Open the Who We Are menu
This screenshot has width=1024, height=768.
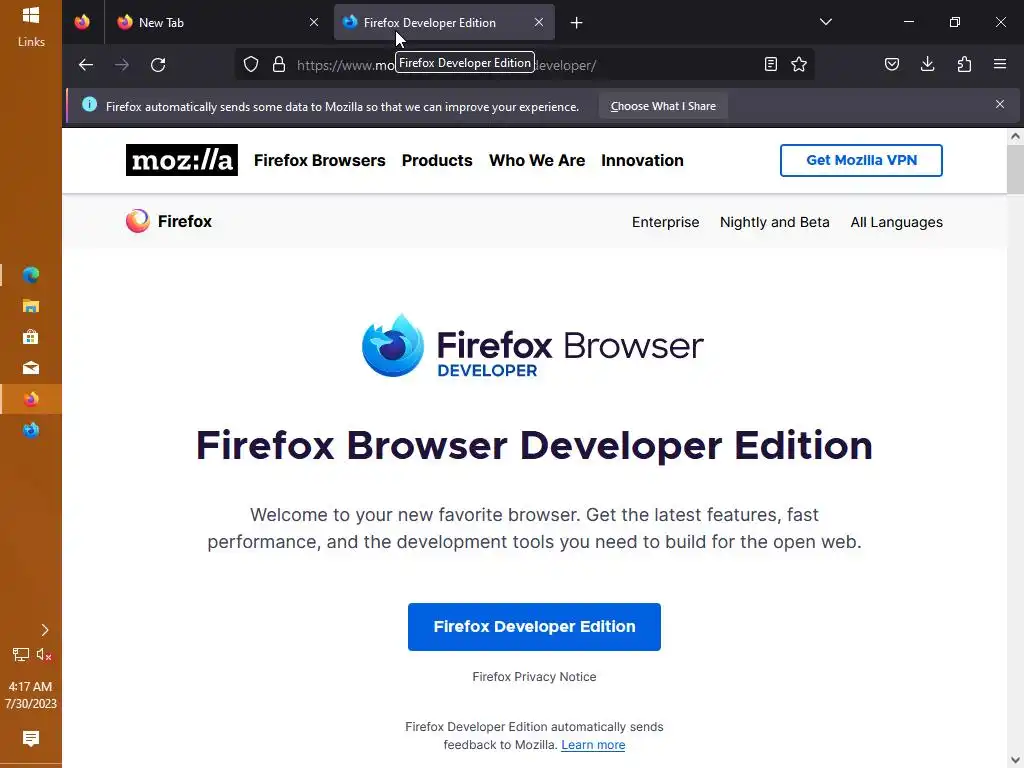pos(537,161)
